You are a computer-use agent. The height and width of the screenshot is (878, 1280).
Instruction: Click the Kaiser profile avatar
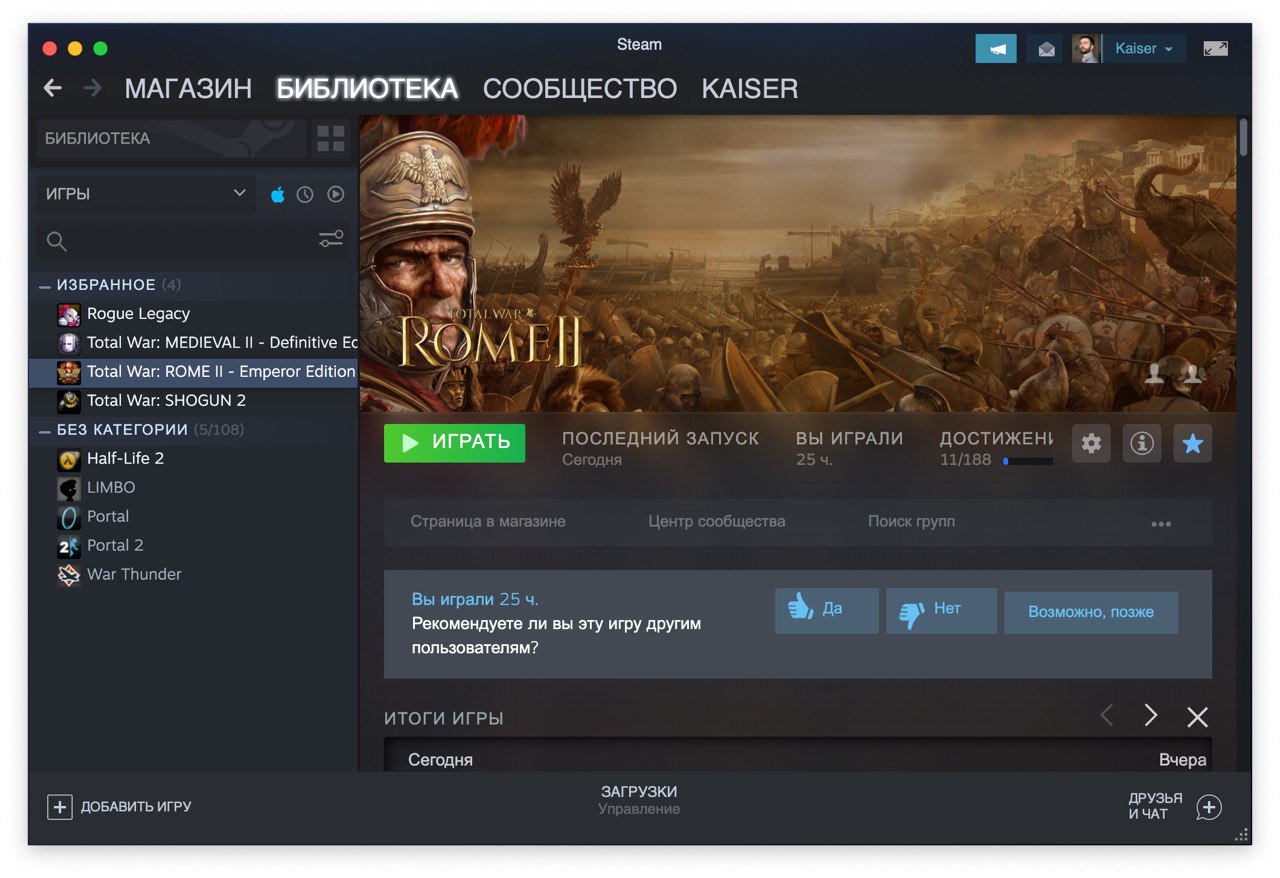tap(1086, 49)
